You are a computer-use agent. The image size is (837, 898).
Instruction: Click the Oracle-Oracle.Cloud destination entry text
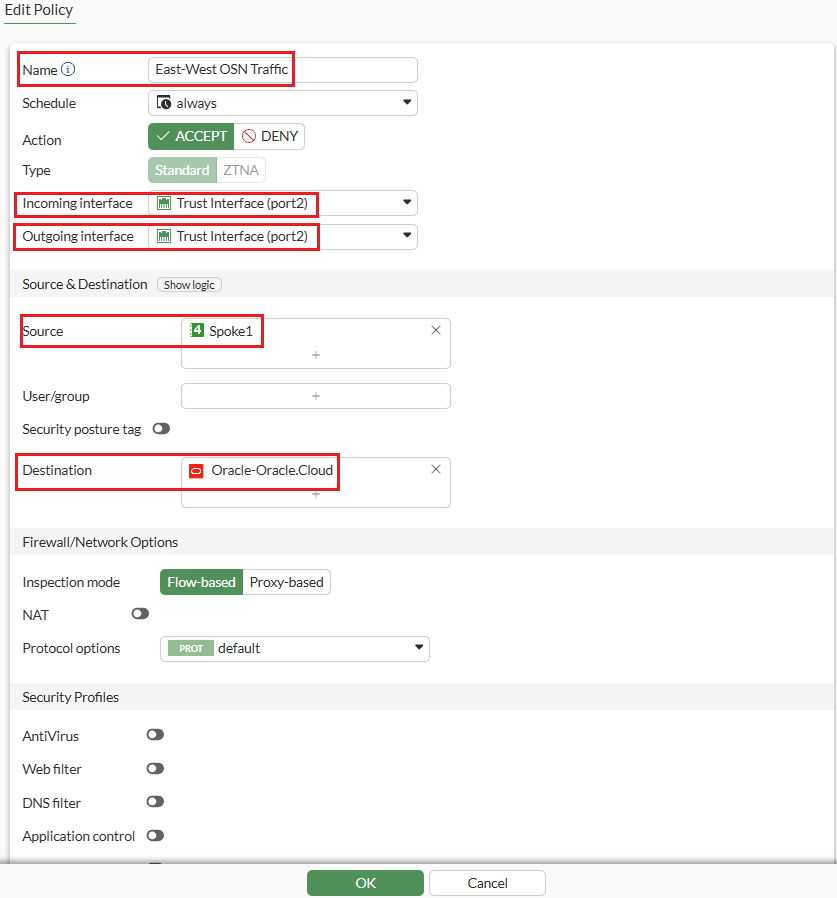[x=272, y=470]
